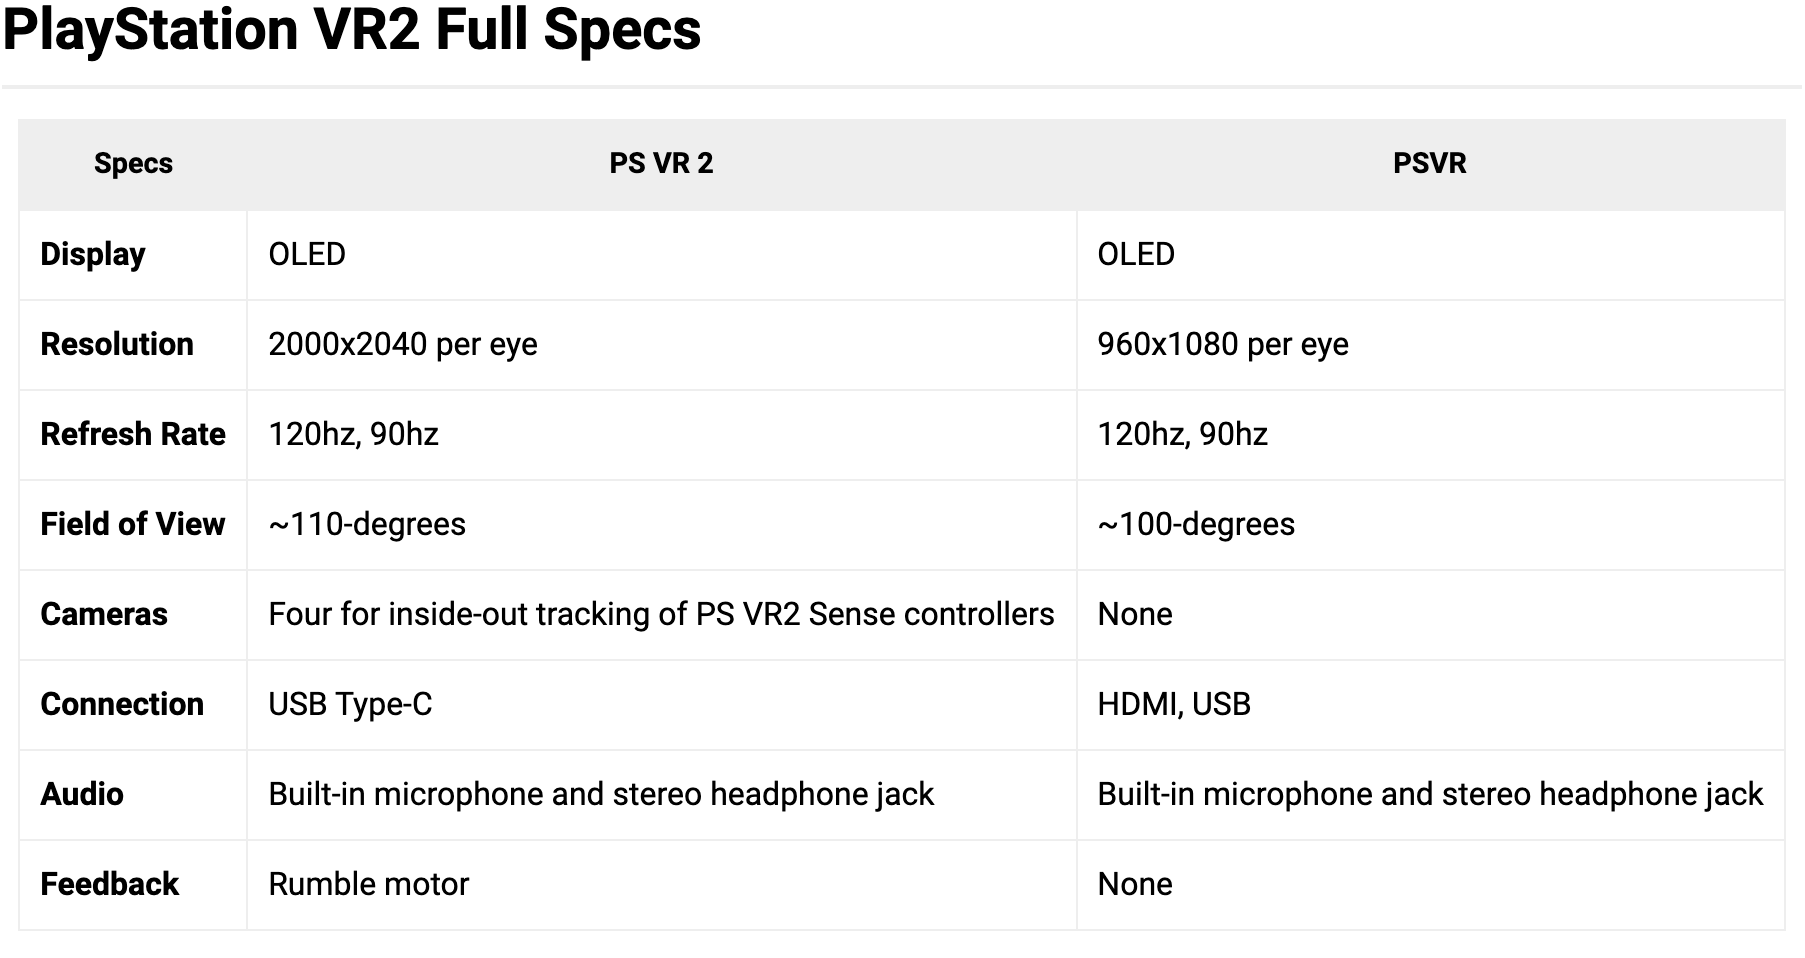The width and height of the screenshot is (1805, 958).
Task: Select the Specs column header
Action: (x=133, y=164)
